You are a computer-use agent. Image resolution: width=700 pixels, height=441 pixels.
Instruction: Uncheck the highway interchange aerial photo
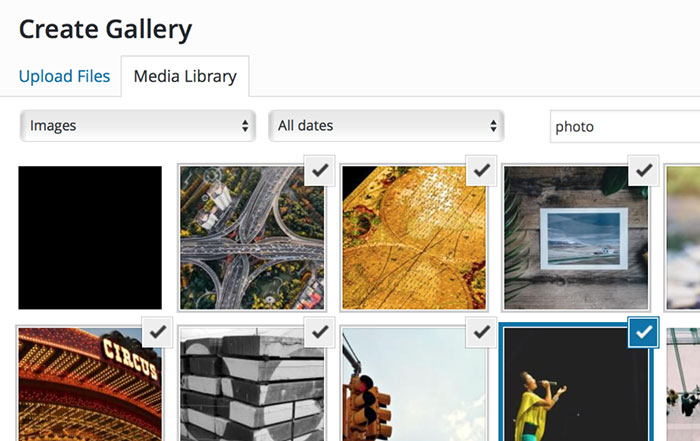(x=320, y=171)
